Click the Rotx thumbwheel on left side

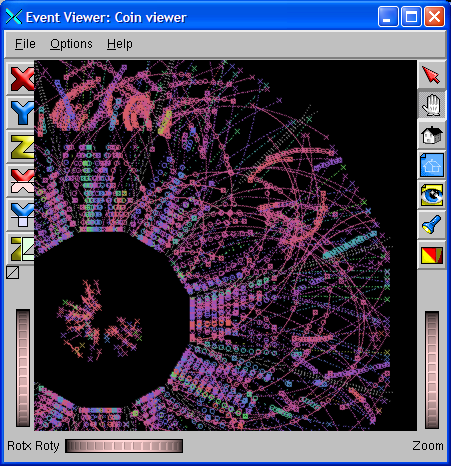(x=23, y=368)
